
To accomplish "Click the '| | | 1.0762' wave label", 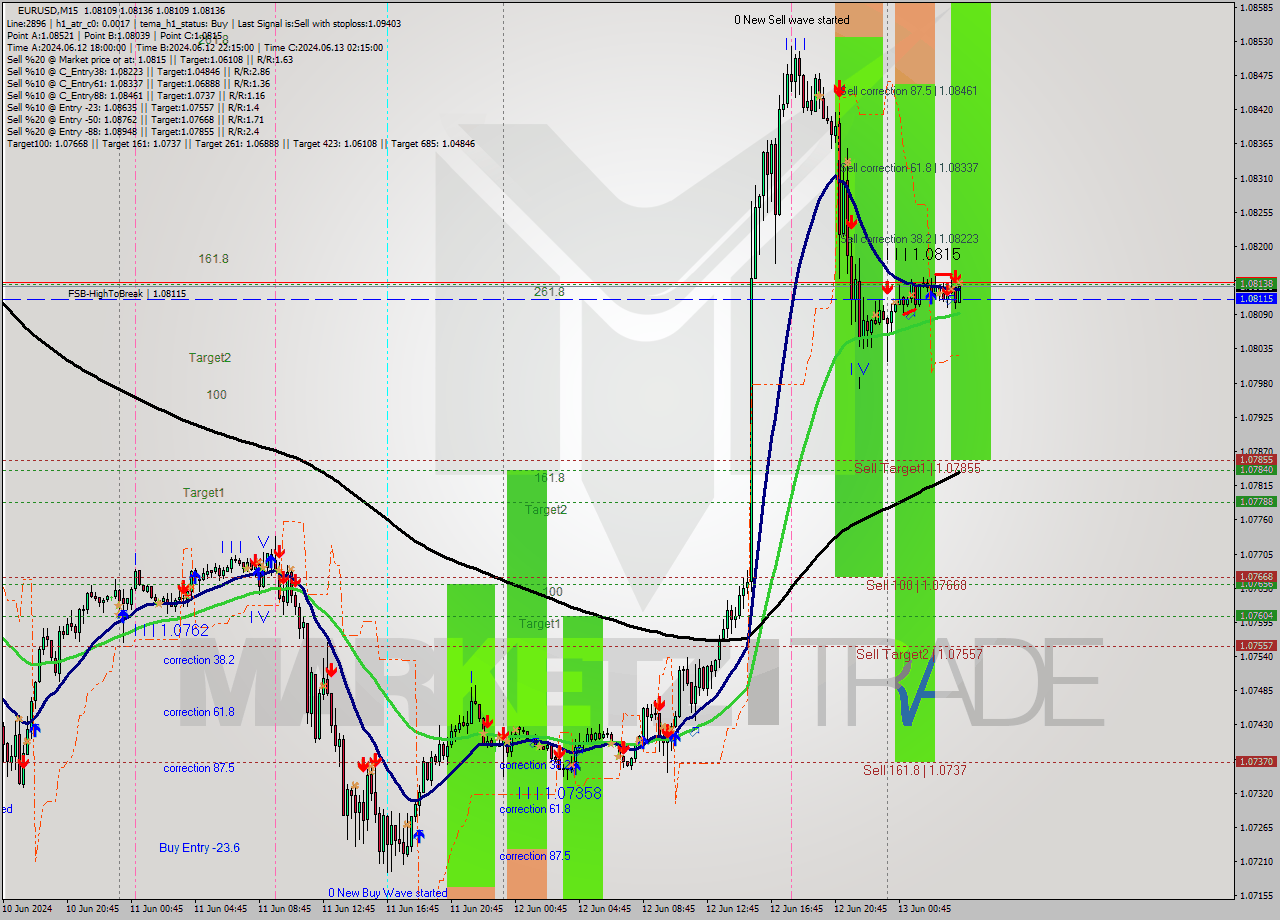I will [174, 631].
